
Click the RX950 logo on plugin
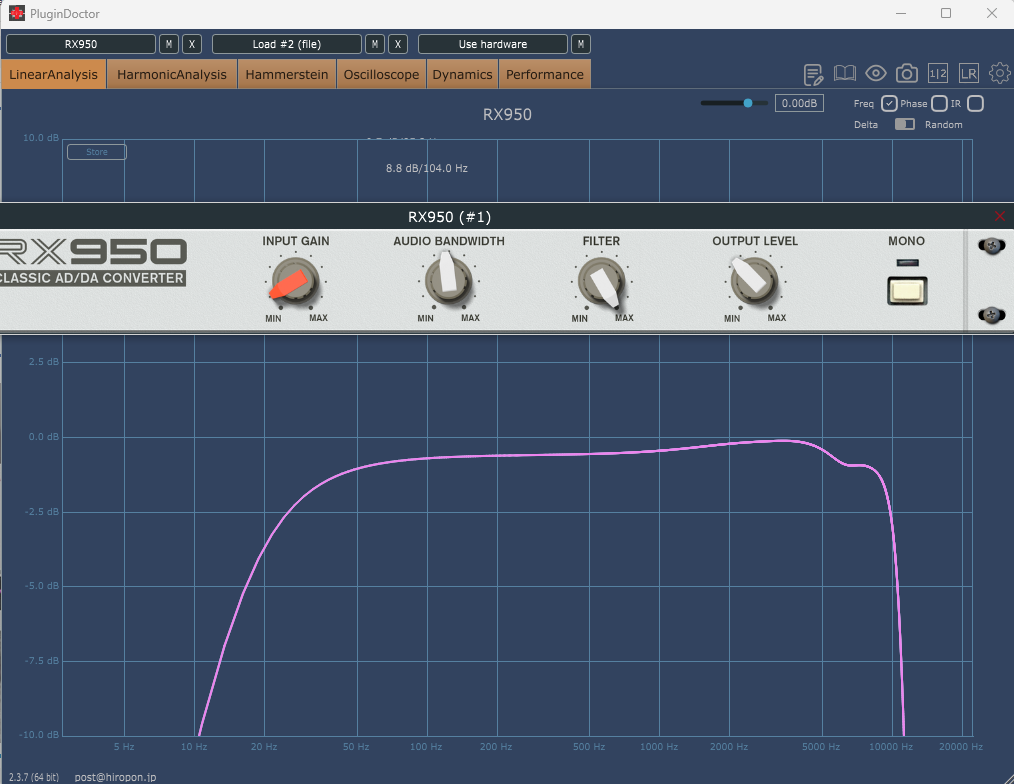click(93, 261)
